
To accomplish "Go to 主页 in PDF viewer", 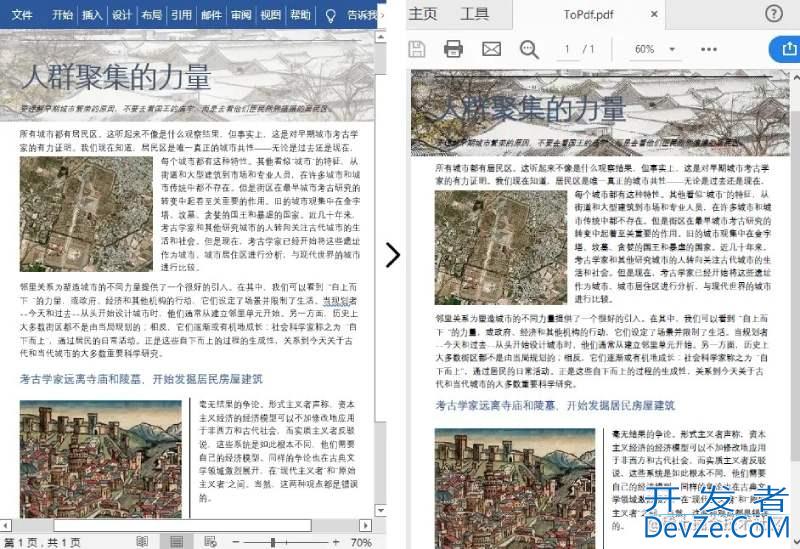I will (423, 14).
